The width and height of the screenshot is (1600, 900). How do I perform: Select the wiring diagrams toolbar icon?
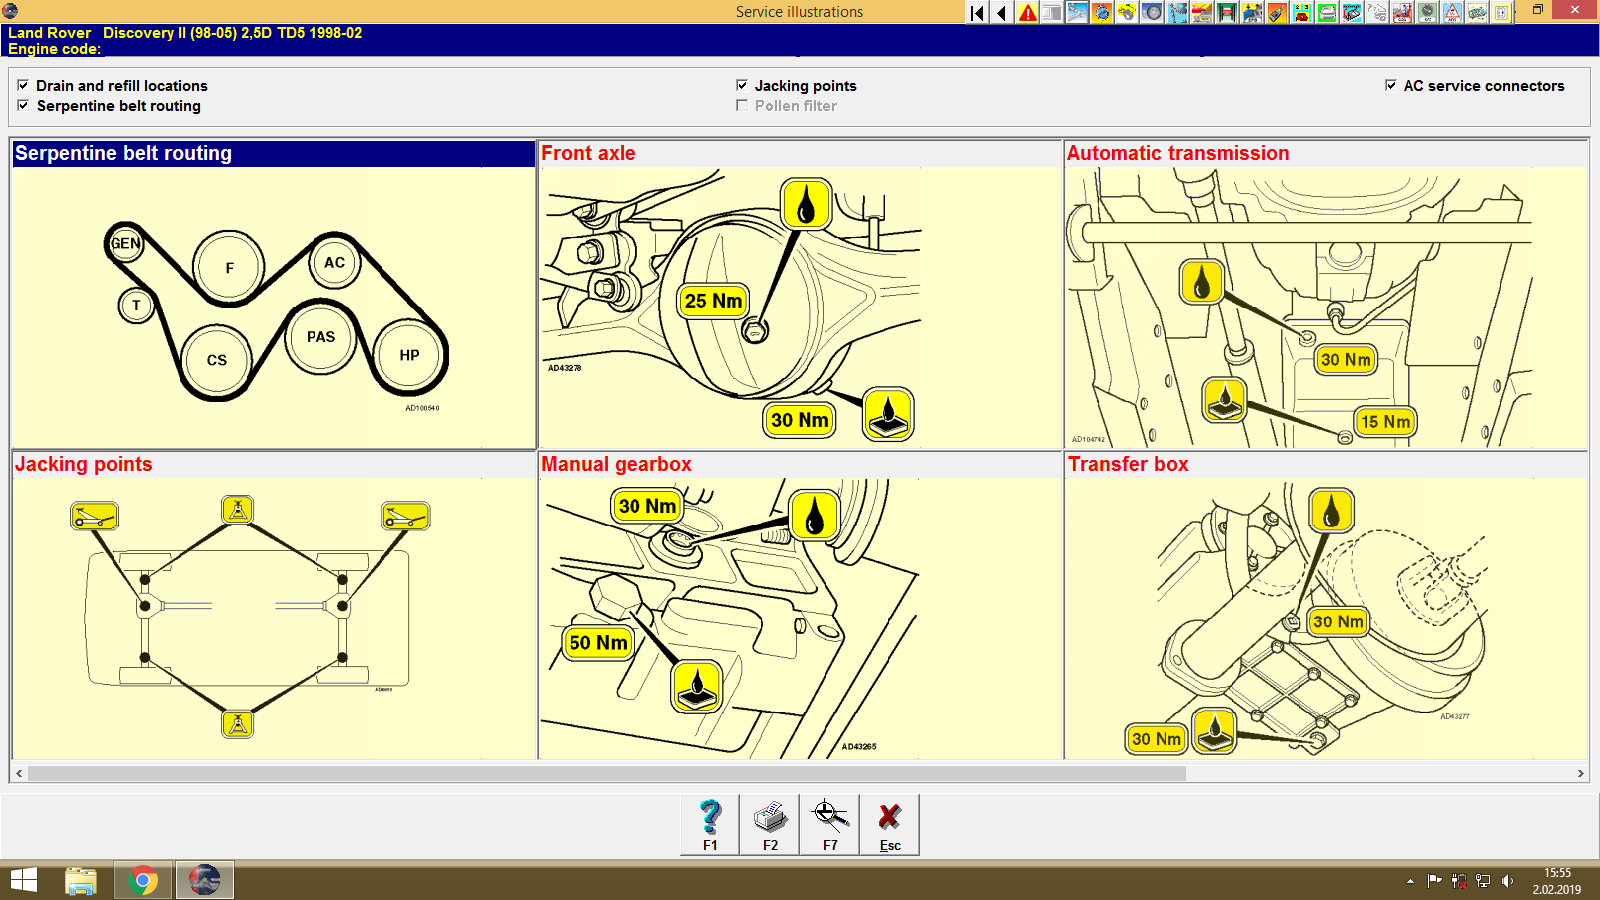tap(1352, 11)
